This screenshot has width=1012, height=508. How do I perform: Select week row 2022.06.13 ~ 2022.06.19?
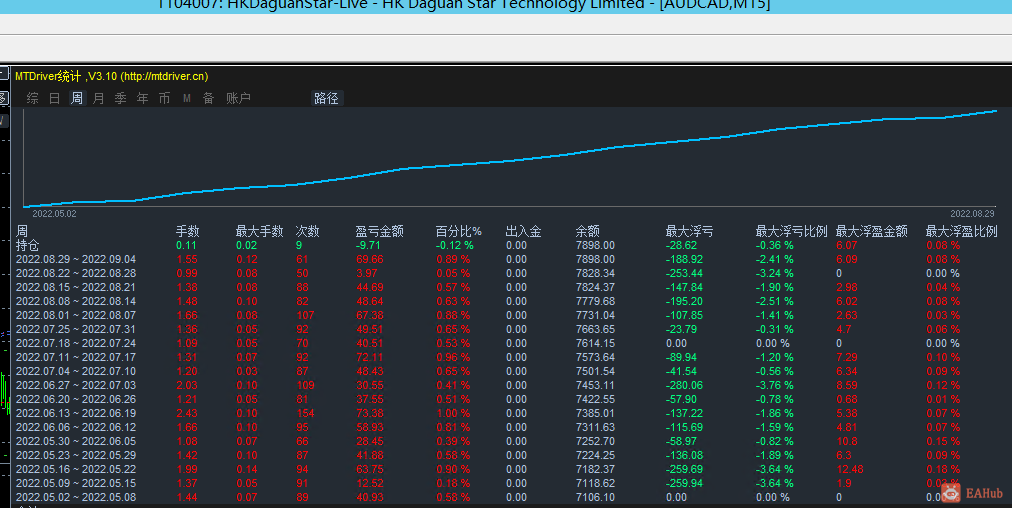click(76, 413)
